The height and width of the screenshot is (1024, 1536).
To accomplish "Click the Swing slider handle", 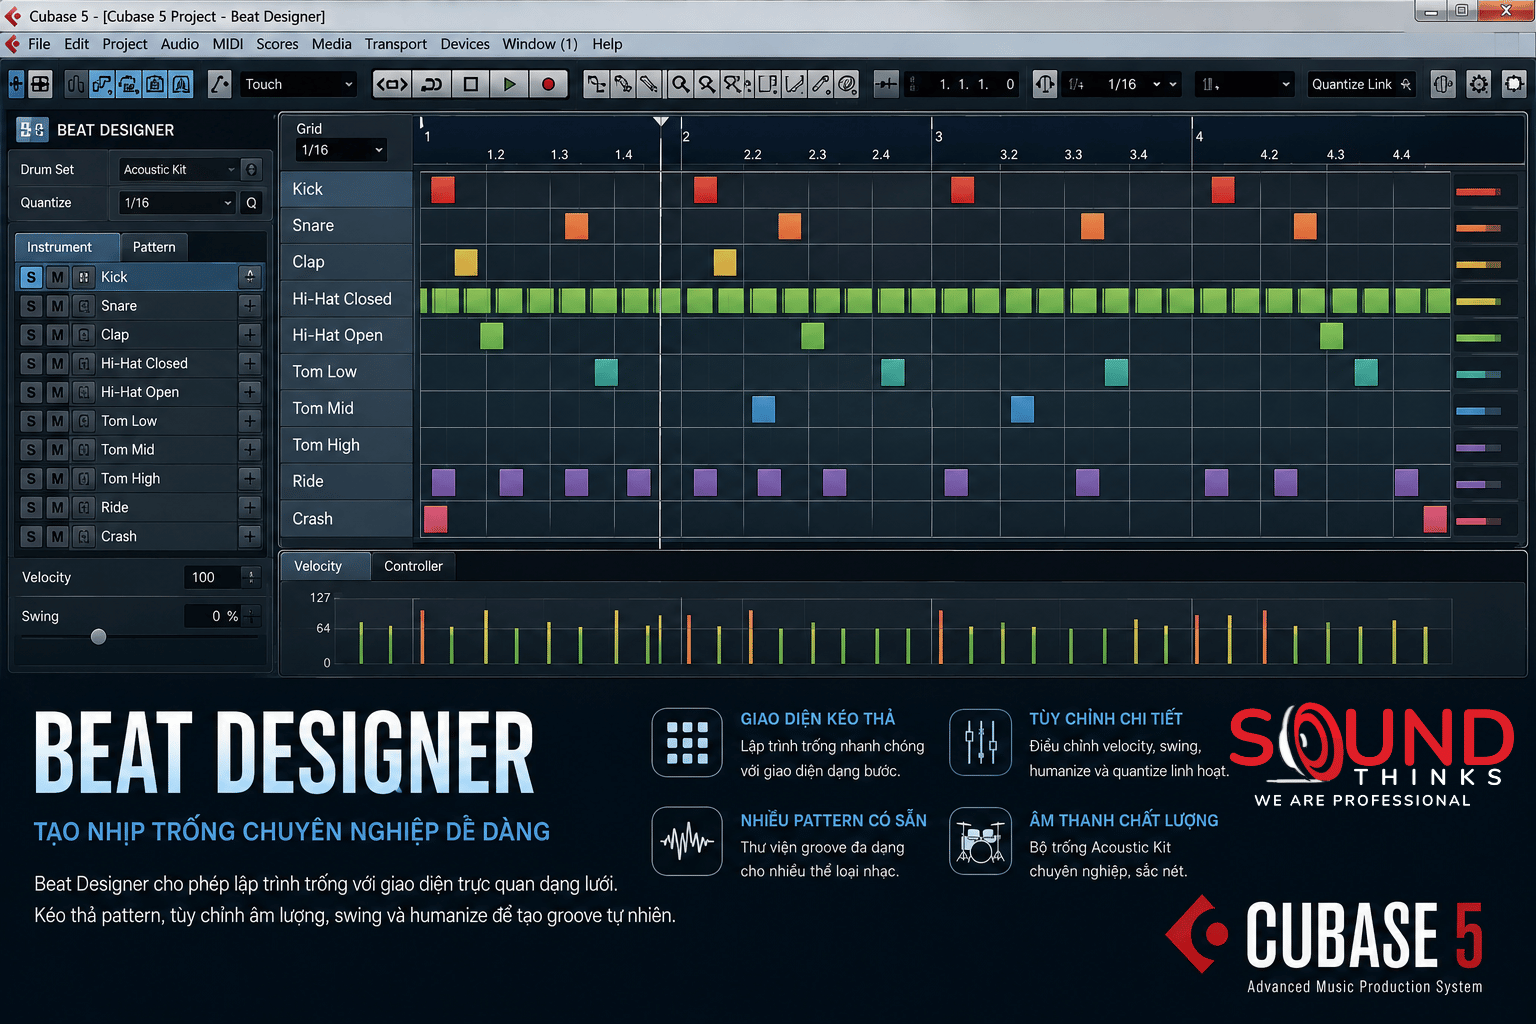I will [x=98, y=637].
